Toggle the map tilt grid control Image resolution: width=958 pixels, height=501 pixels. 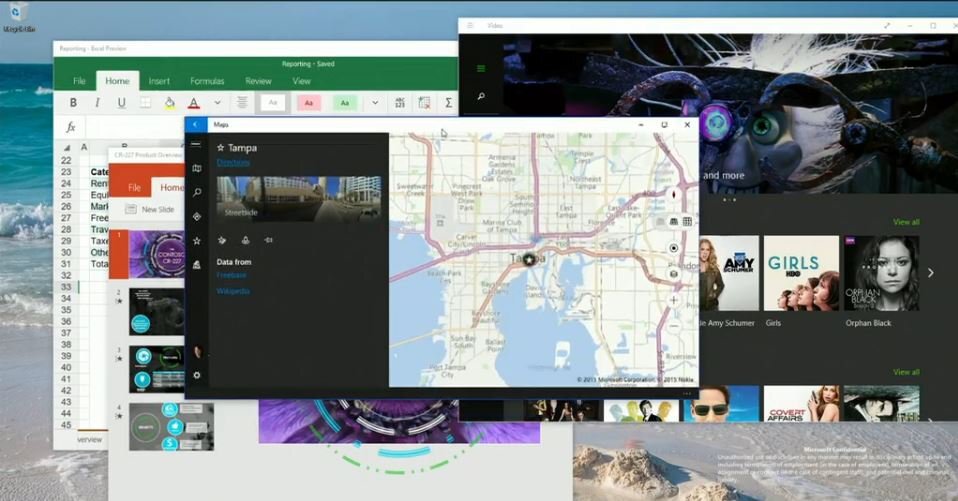(687, 221)
